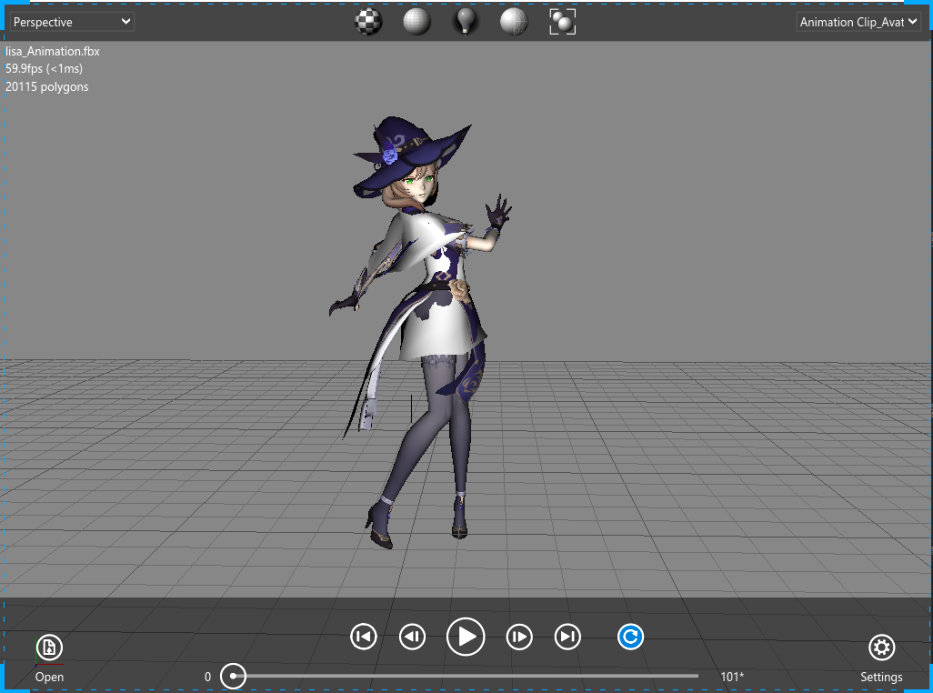
Task: Open a file with the Open button
Action: [49, 658]
